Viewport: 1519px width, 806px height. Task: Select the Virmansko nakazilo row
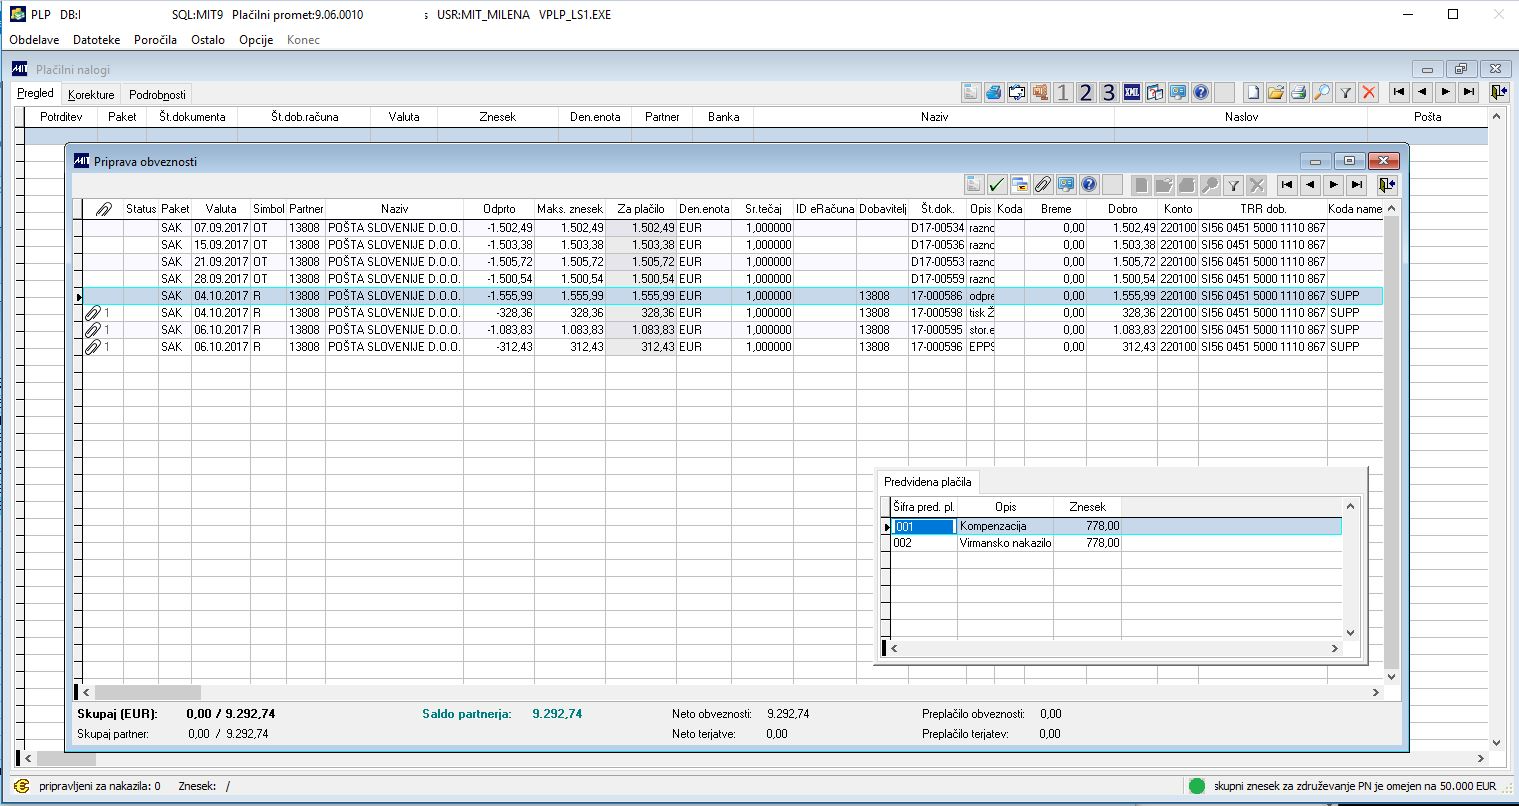pyautogui.click(x=1005, y=543)
